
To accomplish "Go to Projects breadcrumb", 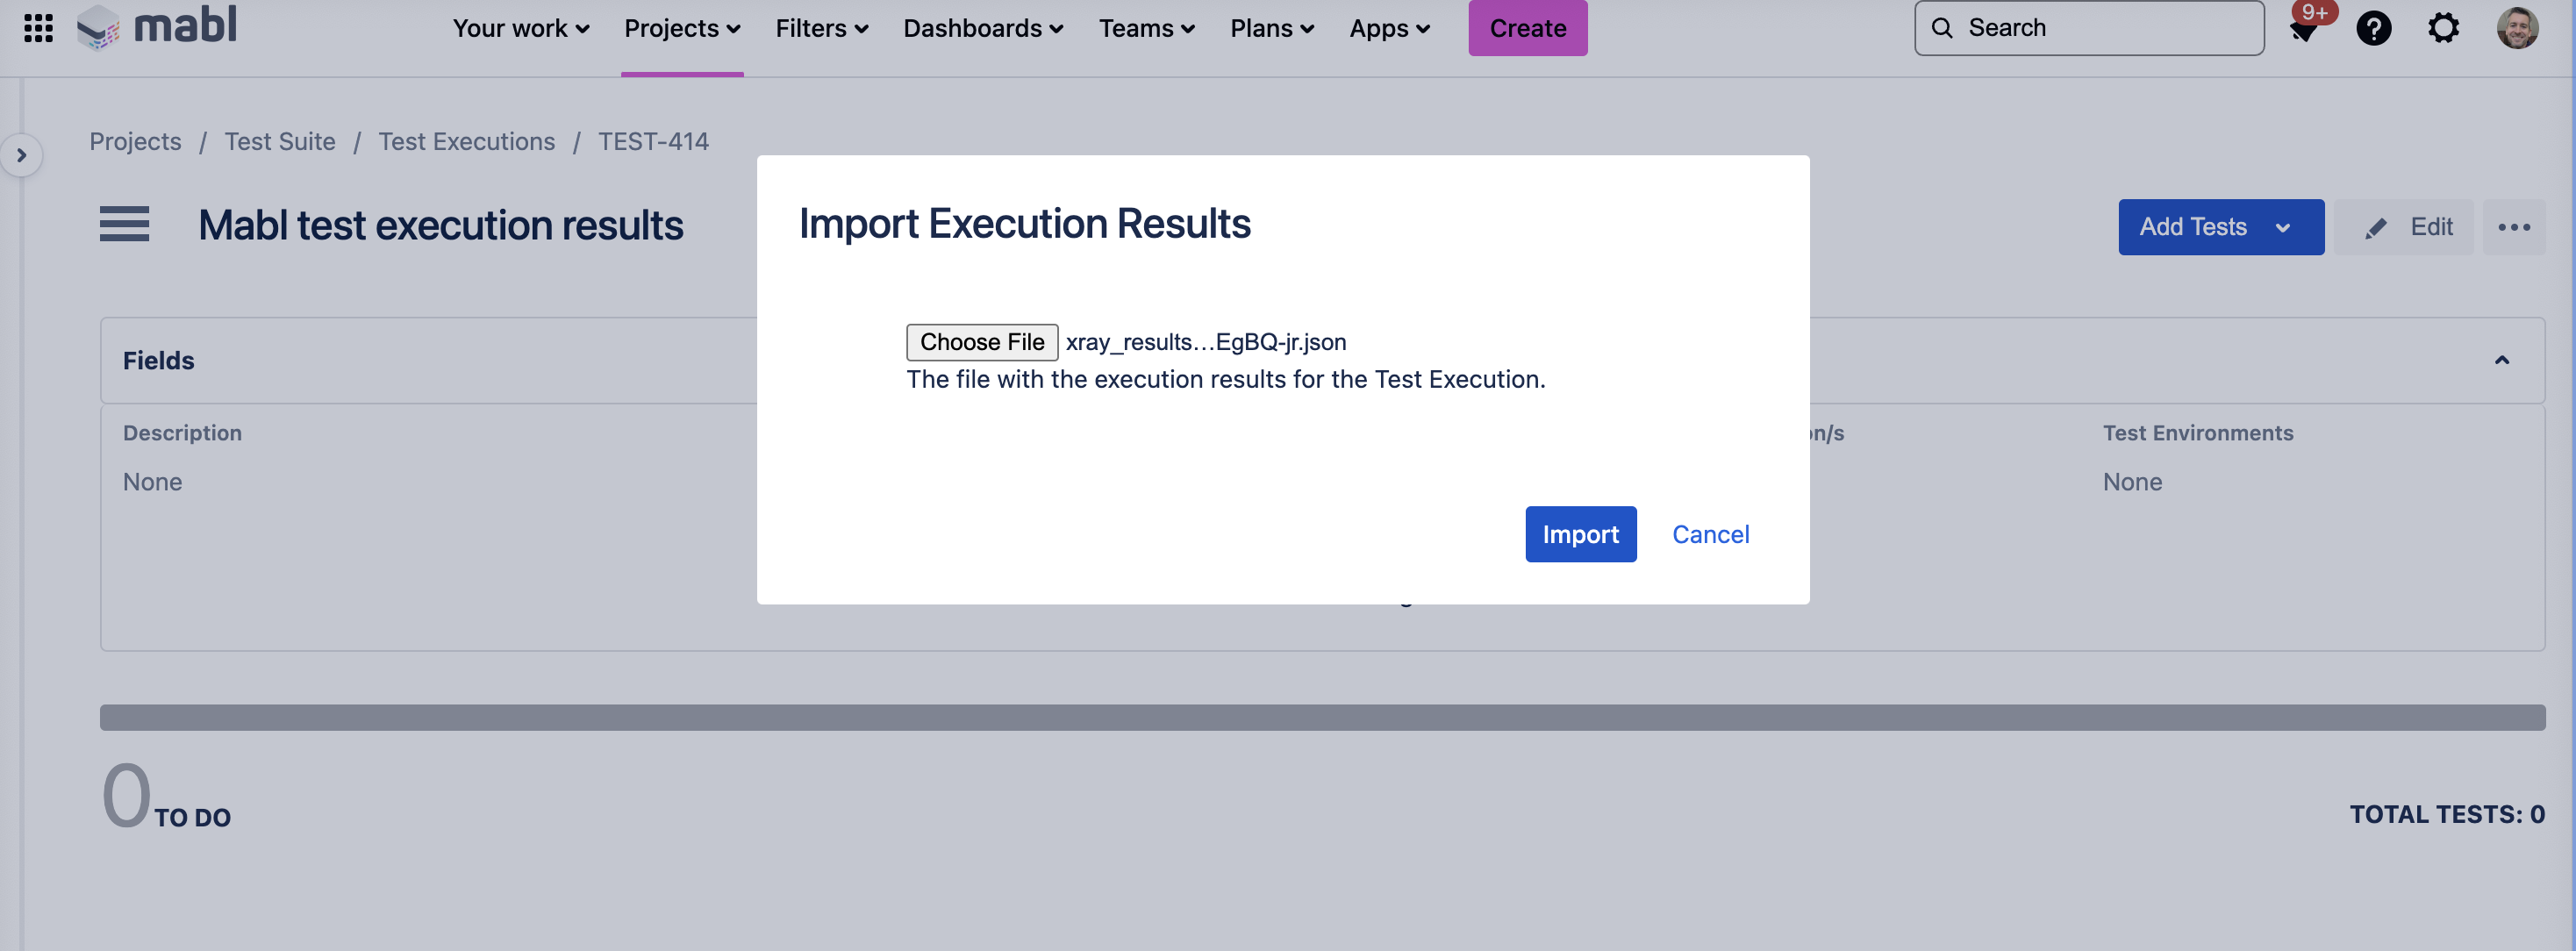I will tap(135, 141).
